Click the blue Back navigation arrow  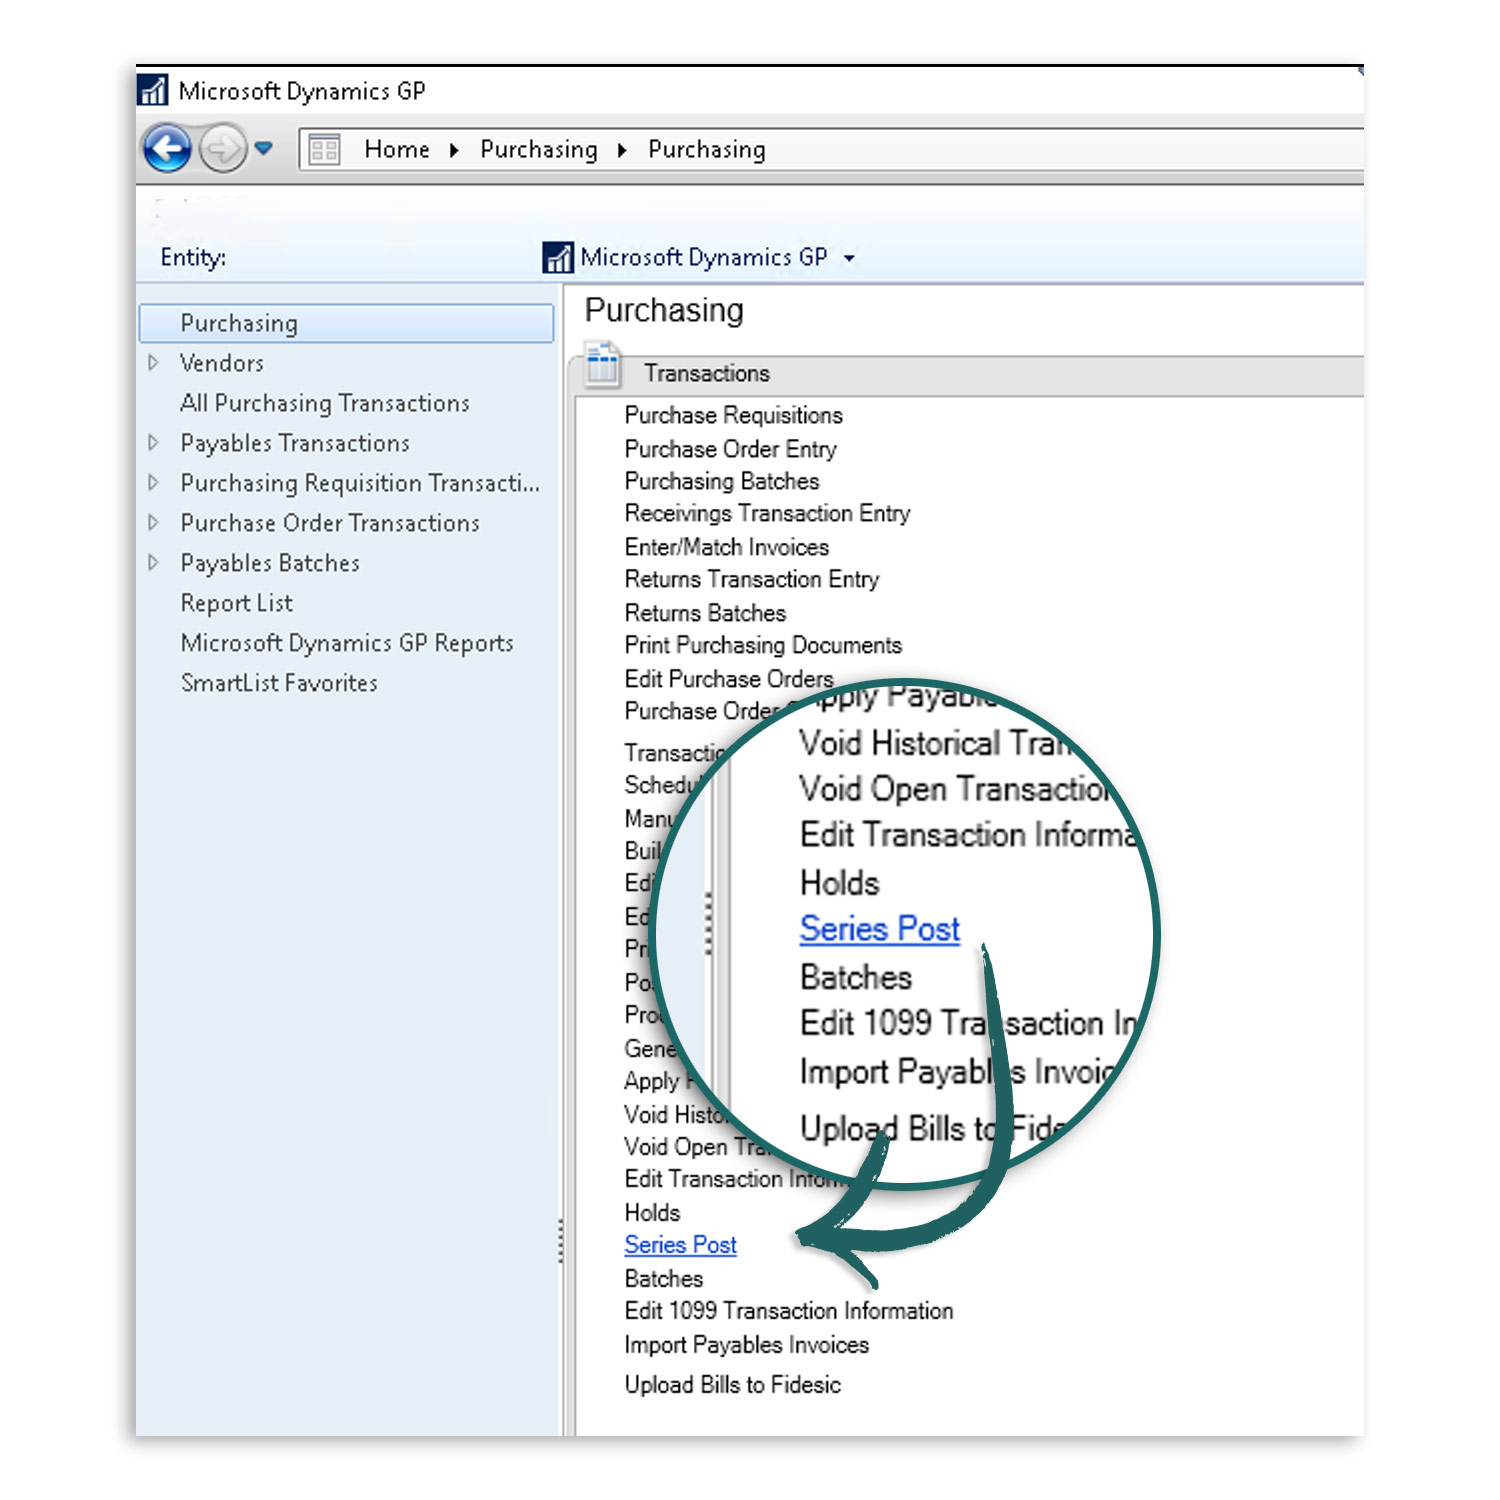coord(167,149)
